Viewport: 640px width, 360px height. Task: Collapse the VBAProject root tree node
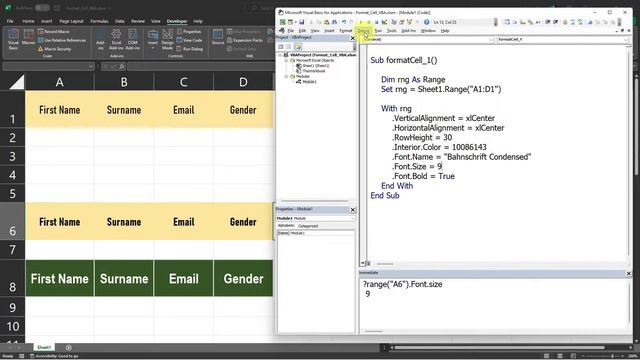pyautogui.click(x=280, y=55)
